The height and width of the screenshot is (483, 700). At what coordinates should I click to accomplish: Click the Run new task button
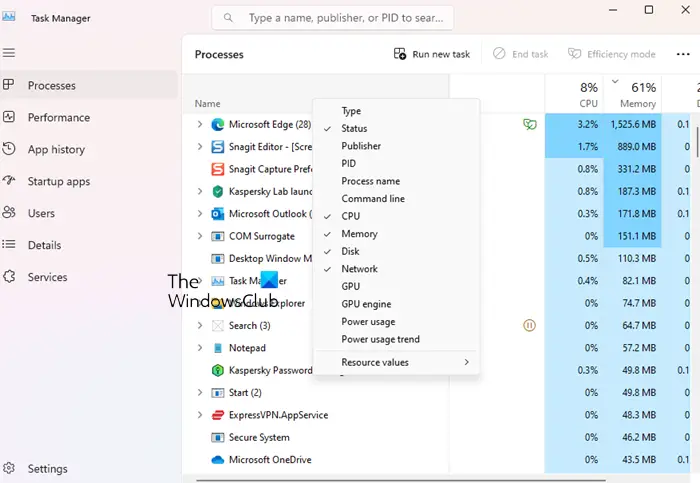432,54
